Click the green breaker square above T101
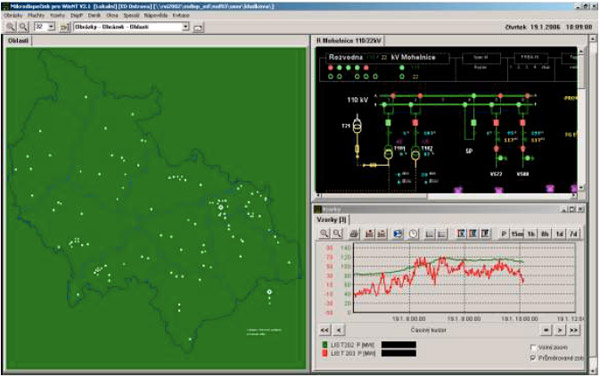The height and width of the screenshot is (377, 600). pos(388,122)
